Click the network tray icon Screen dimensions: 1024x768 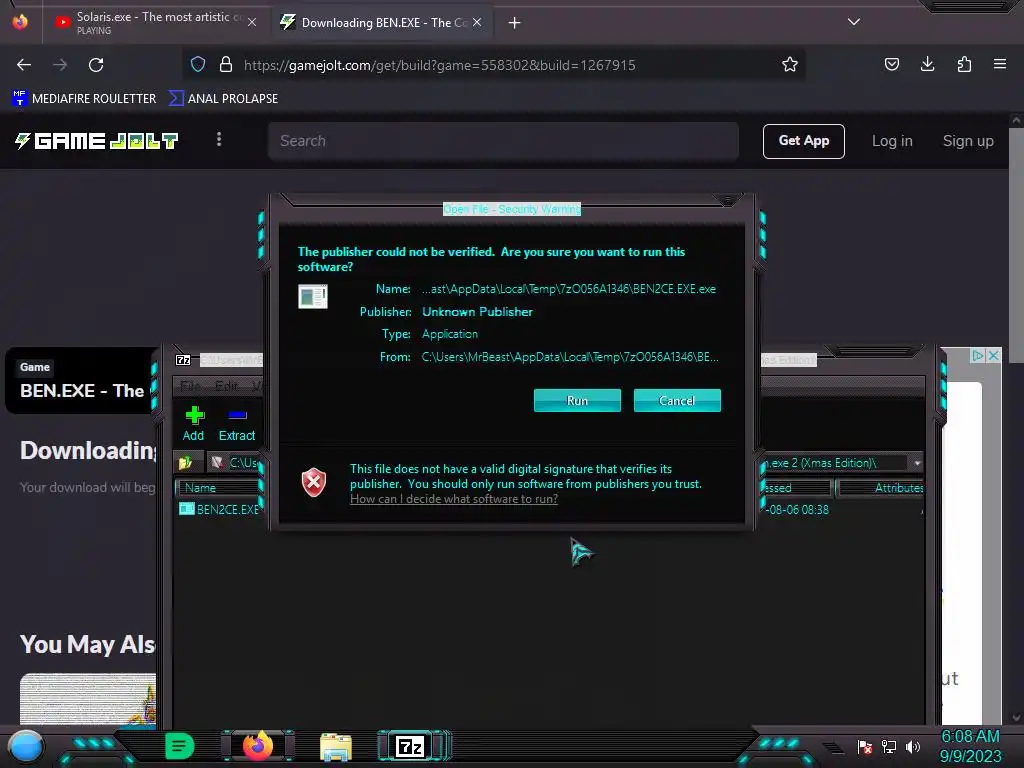click(889, 746)
